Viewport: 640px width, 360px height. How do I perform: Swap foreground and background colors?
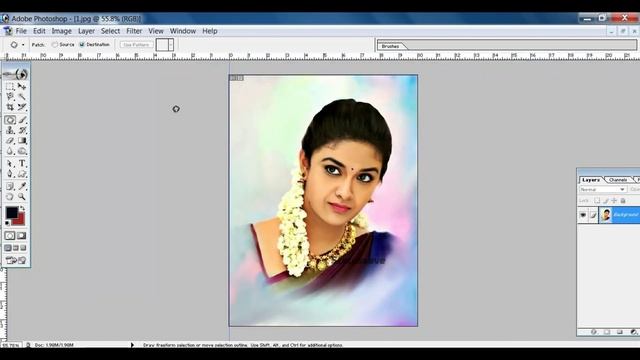coord(22,209)
